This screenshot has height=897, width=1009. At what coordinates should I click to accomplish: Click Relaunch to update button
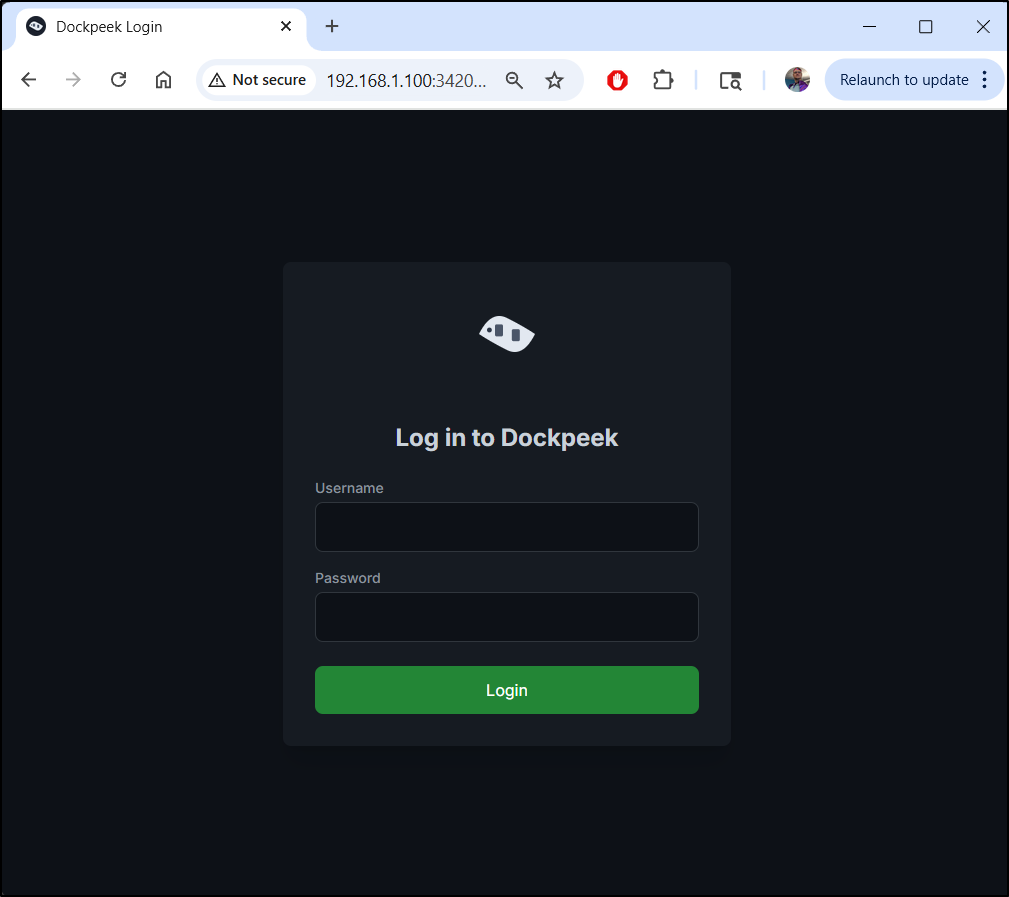[x=903, y=80]
